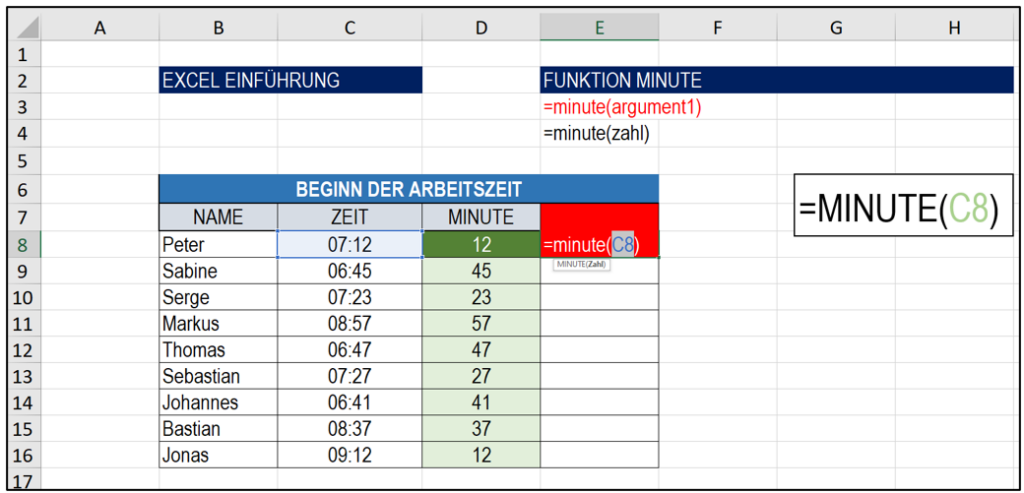Select row 12 header
Image resolution: width=1024 pixels, height=493 pixels.
coord(25,350)
